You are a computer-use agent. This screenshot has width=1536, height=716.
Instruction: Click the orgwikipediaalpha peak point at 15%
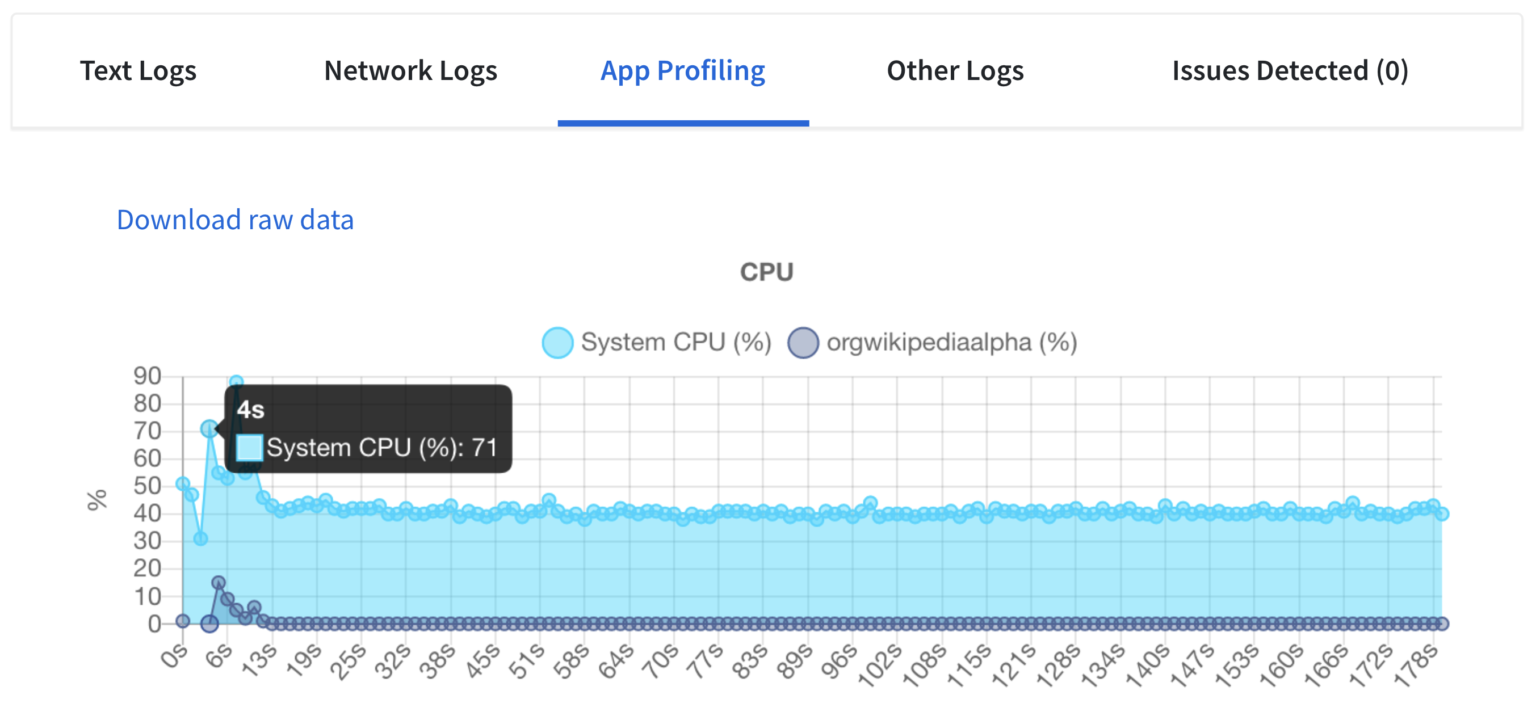click(218, 582)
